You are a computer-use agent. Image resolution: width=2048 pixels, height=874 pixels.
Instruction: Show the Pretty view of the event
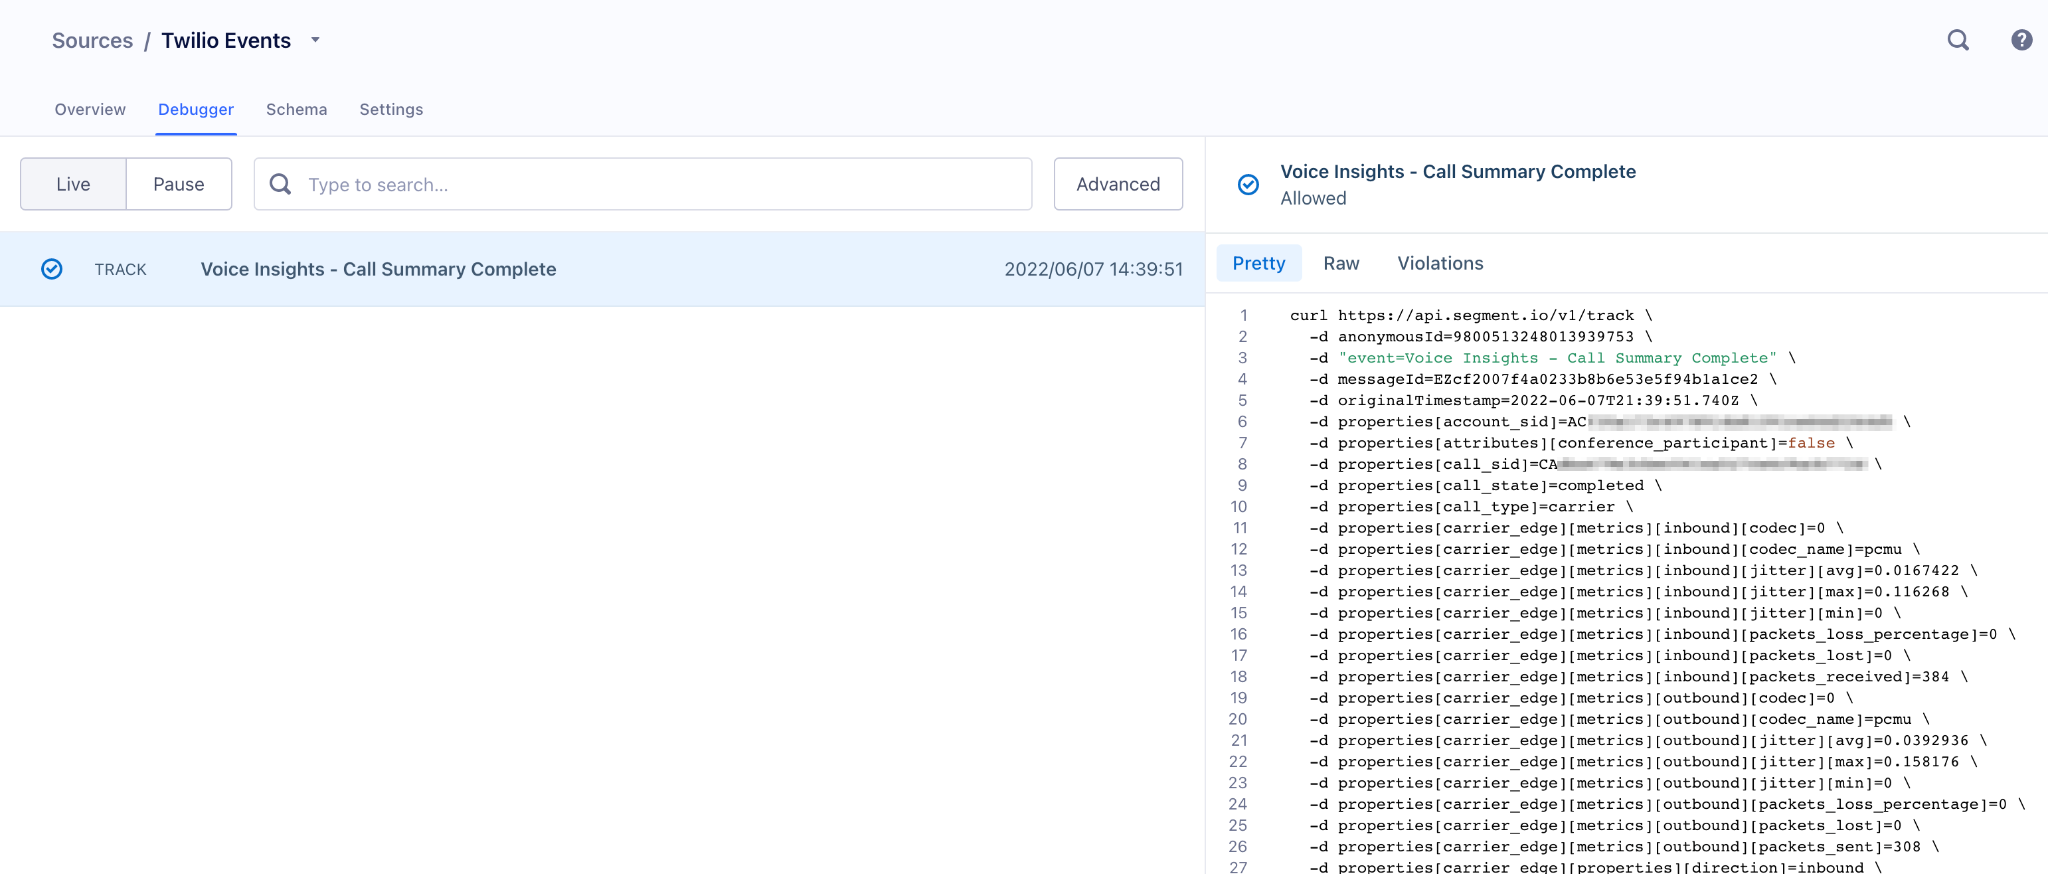[x=1258, y=263]
